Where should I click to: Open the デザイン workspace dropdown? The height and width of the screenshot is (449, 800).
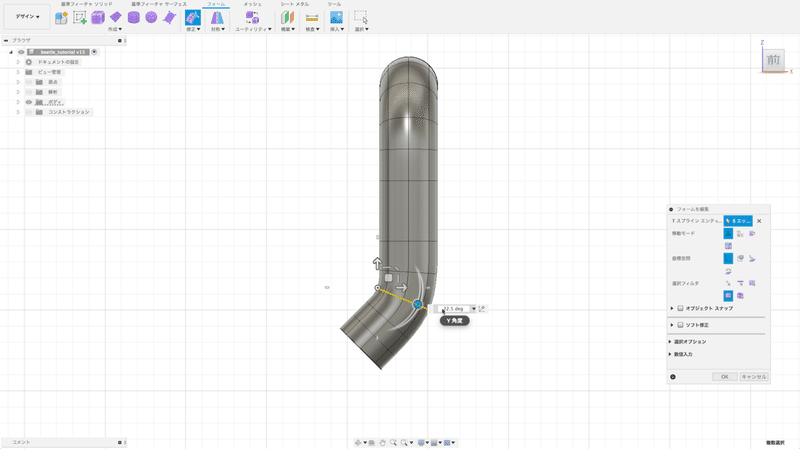pos(27,17)
